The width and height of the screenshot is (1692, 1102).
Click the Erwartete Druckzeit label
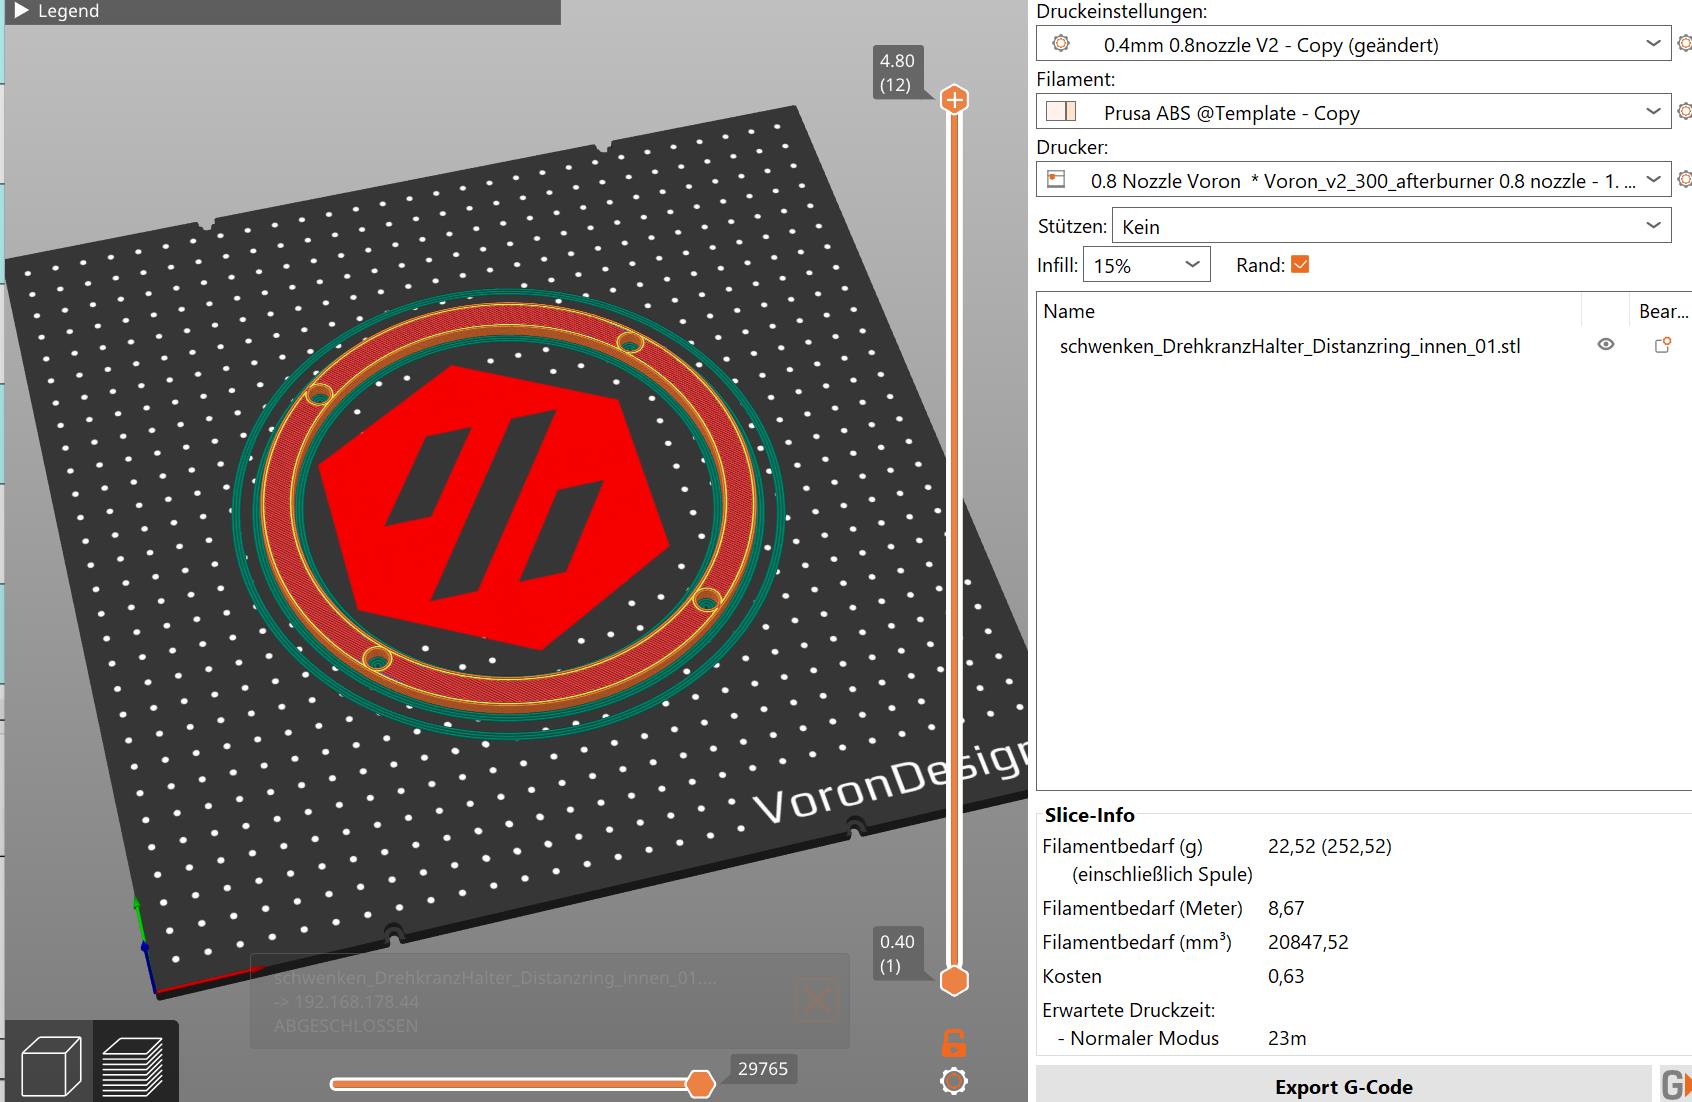point(1128,1010)
